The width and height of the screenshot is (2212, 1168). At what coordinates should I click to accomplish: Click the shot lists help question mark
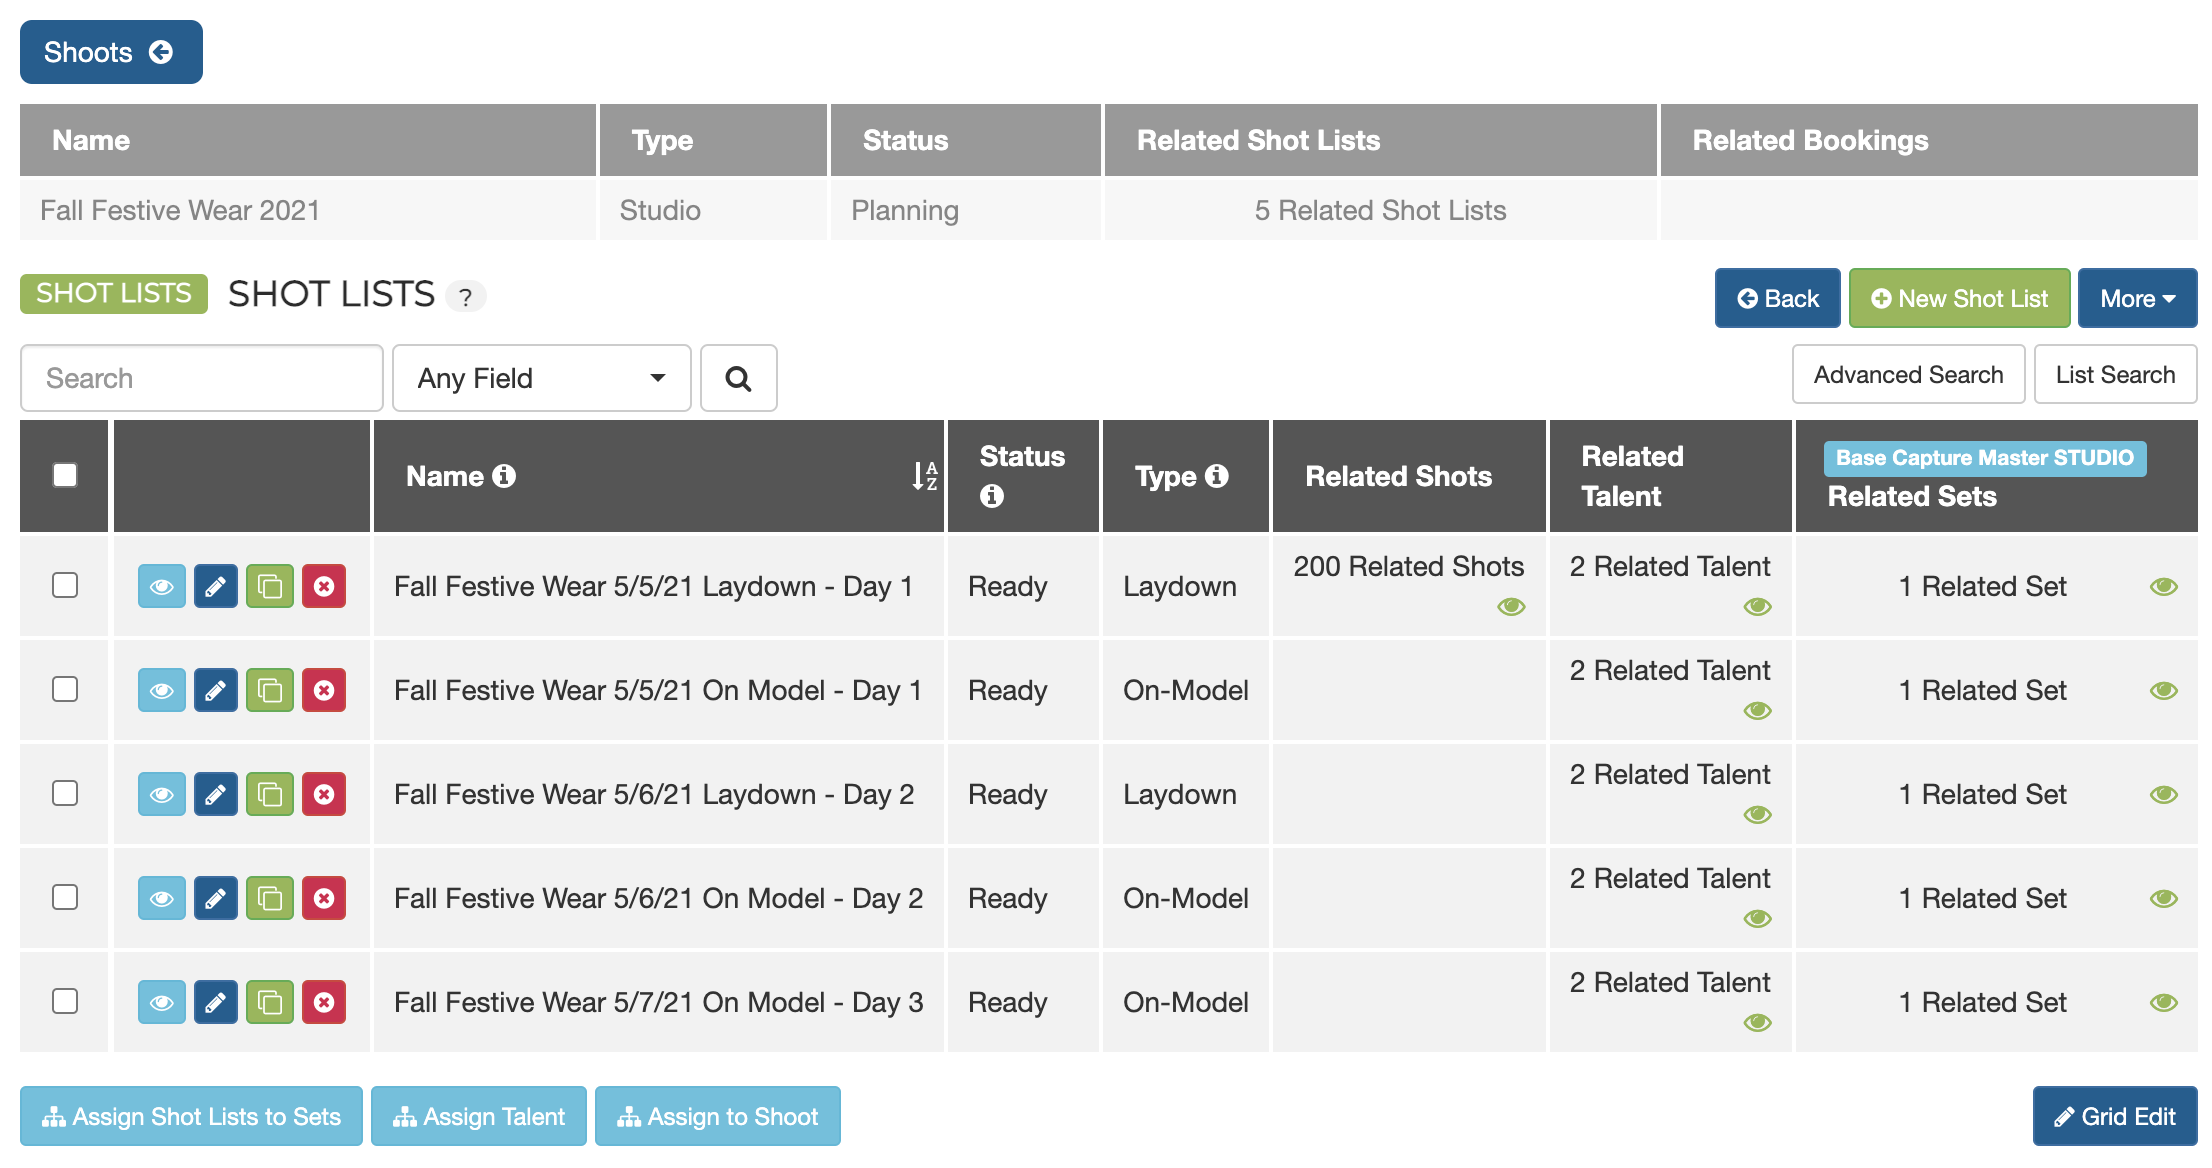point(465,297)
